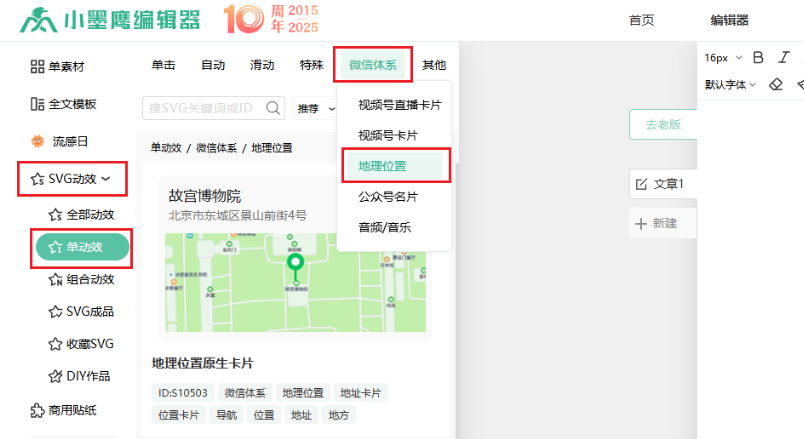Open 收藏SVG in the sidebar

(81, 344)
